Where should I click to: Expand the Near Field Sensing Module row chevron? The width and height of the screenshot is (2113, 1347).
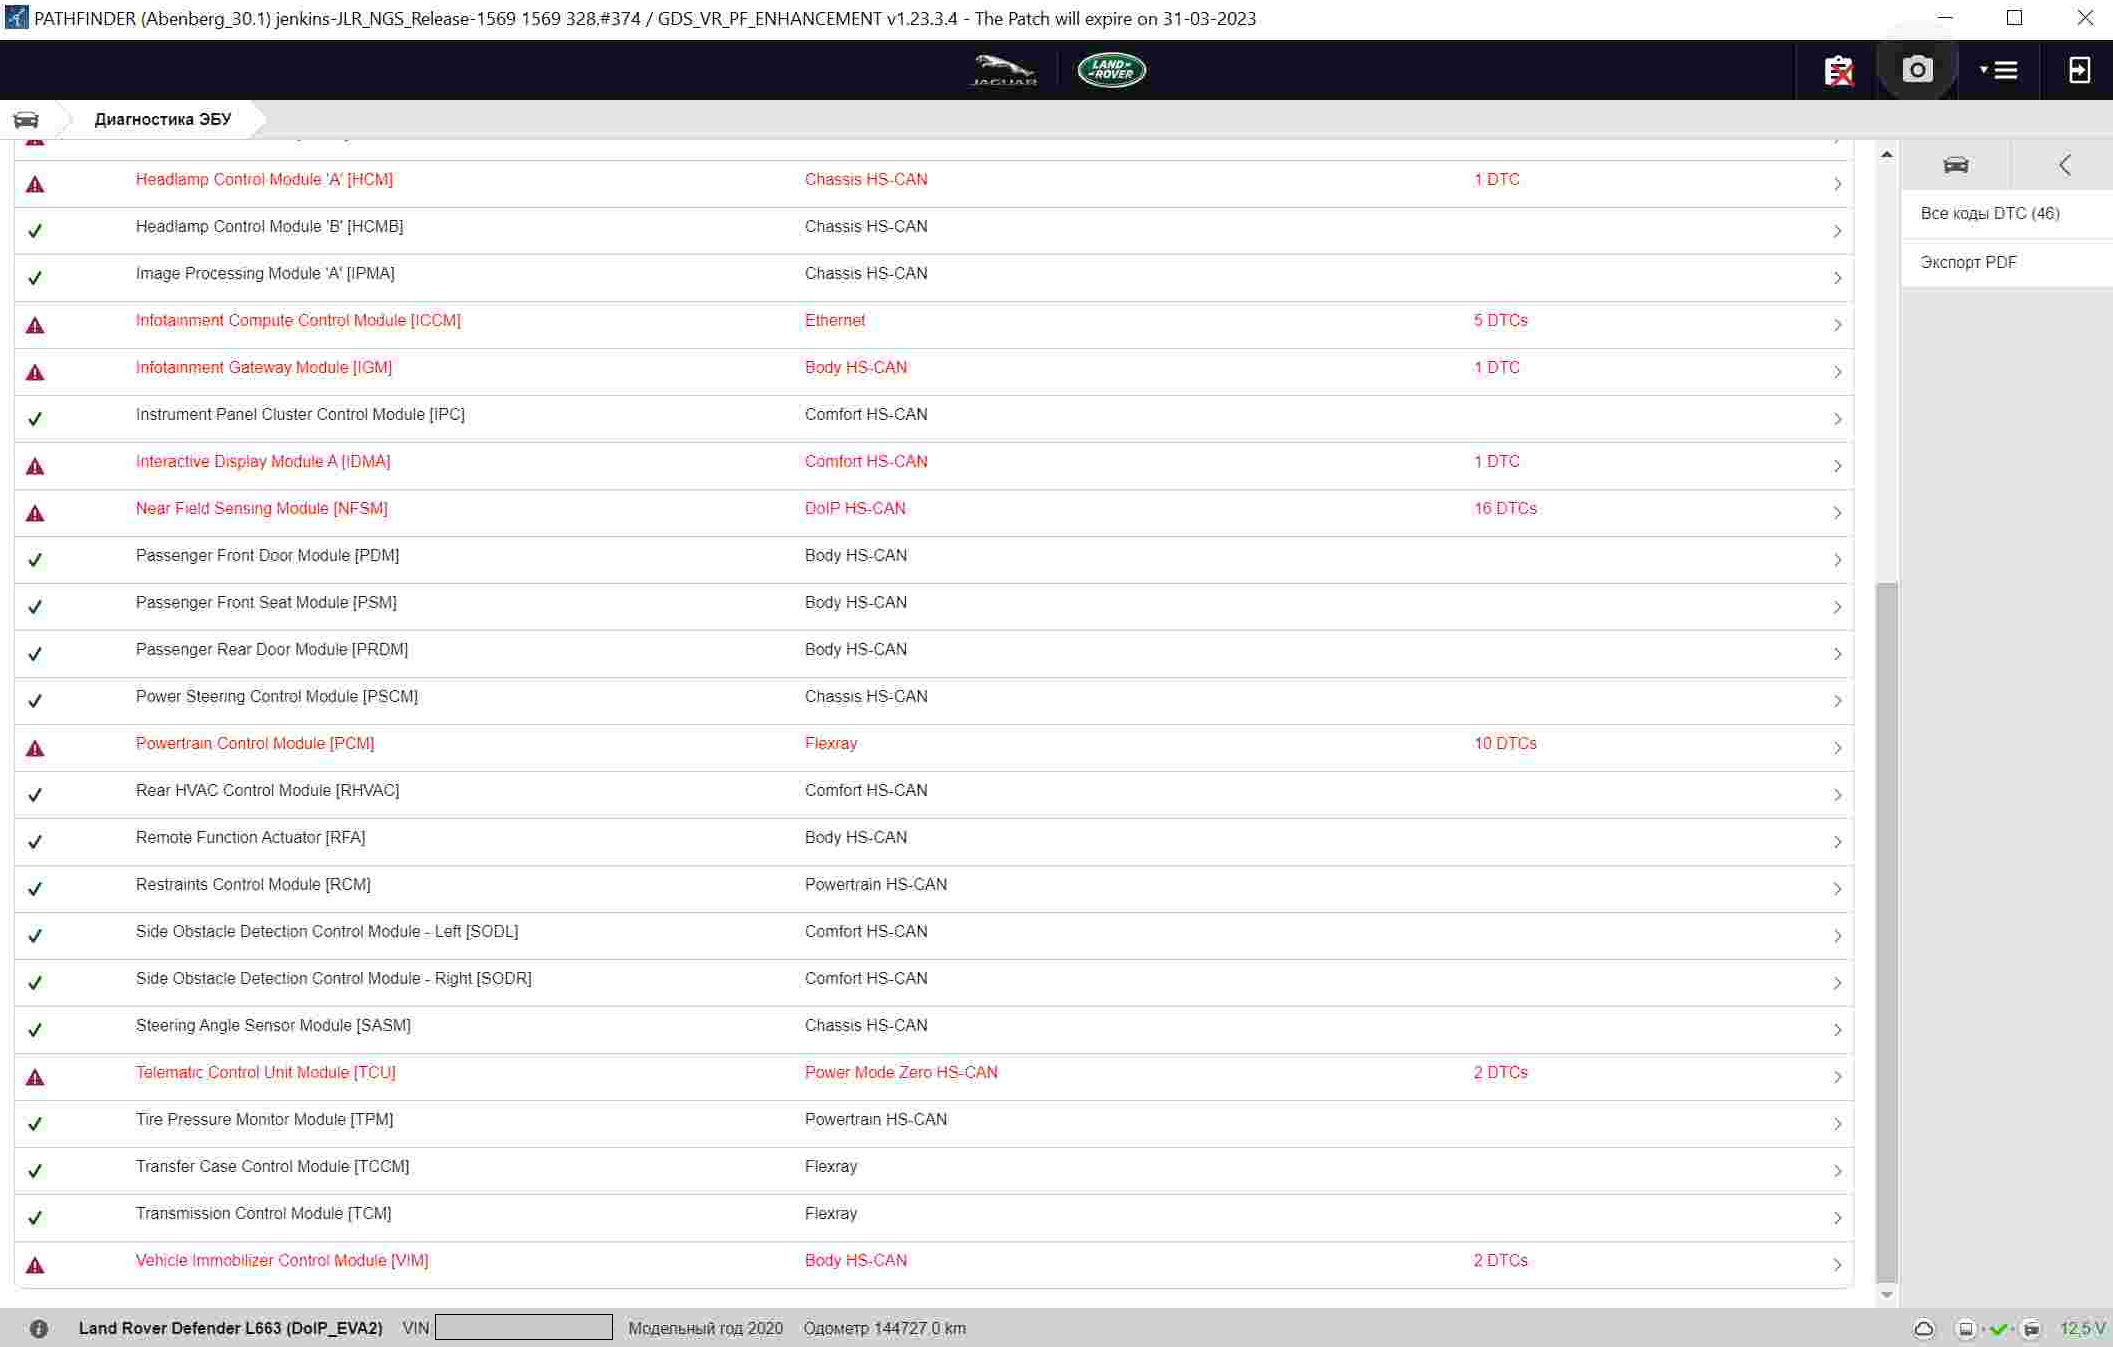(x=1837, y=513)
